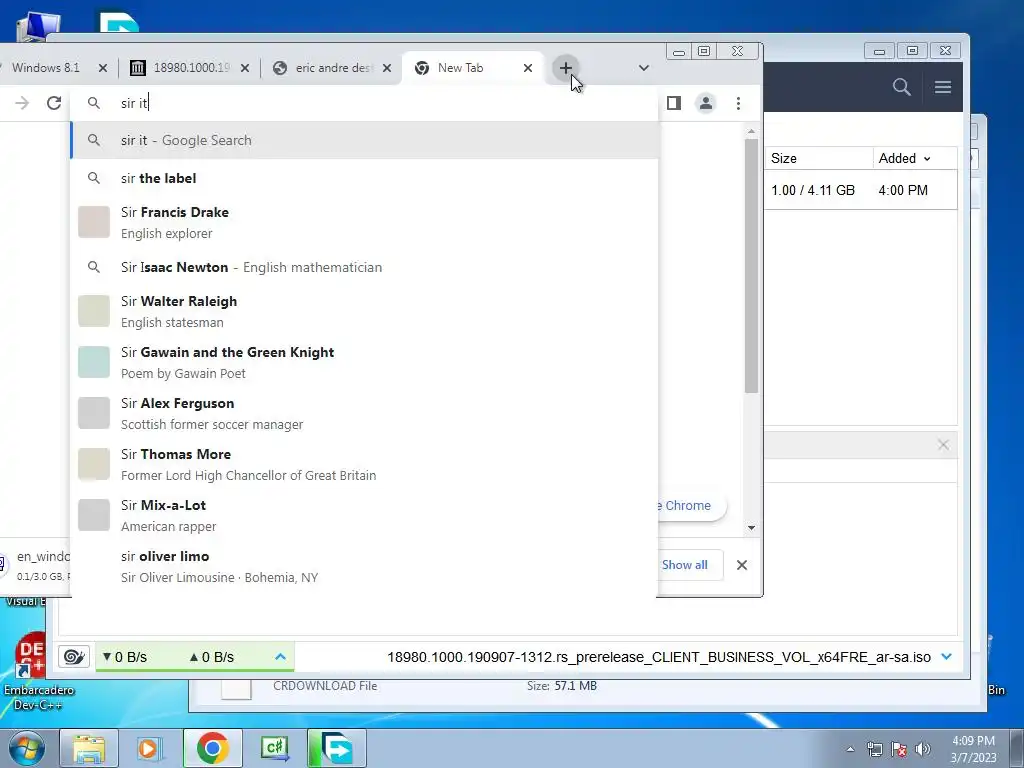The width and height of the screenshot is (1024, 768).
Task: Click network icon in system tray
Action: (874, 749)
